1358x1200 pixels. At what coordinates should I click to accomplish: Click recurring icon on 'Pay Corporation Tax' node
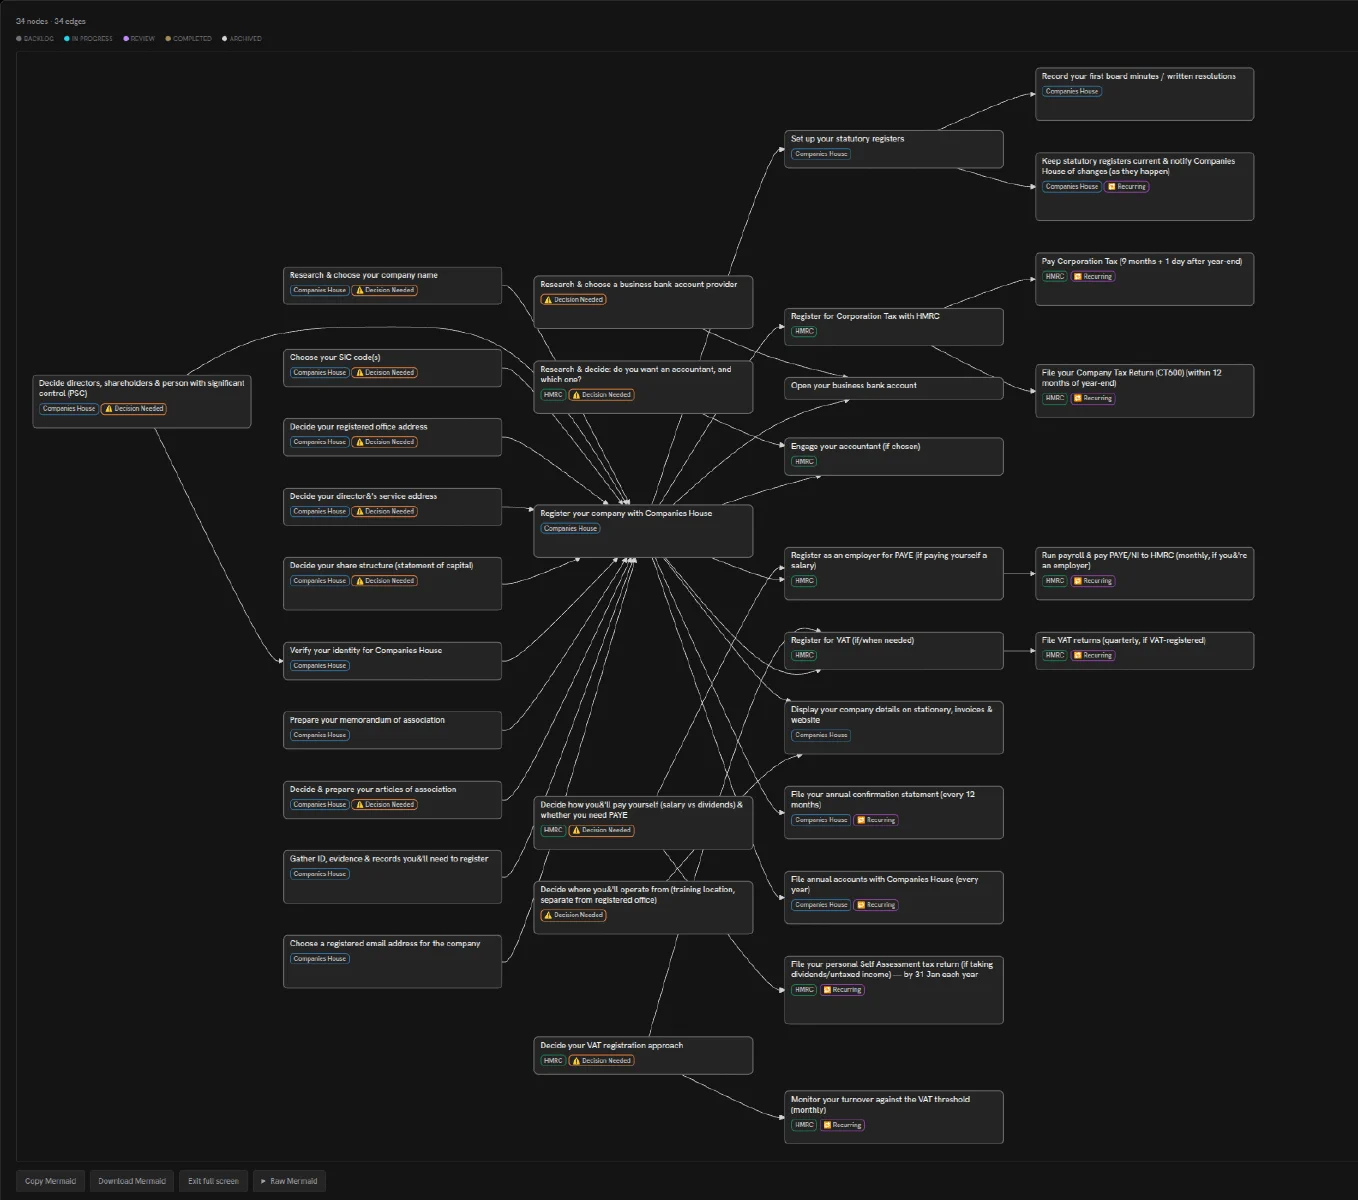(x=1078, y=277)
